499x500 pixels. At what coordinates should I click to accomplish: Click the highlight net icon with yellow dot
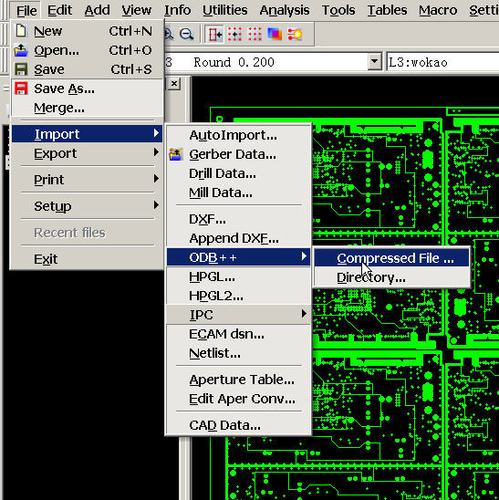(x=295, y=34)
